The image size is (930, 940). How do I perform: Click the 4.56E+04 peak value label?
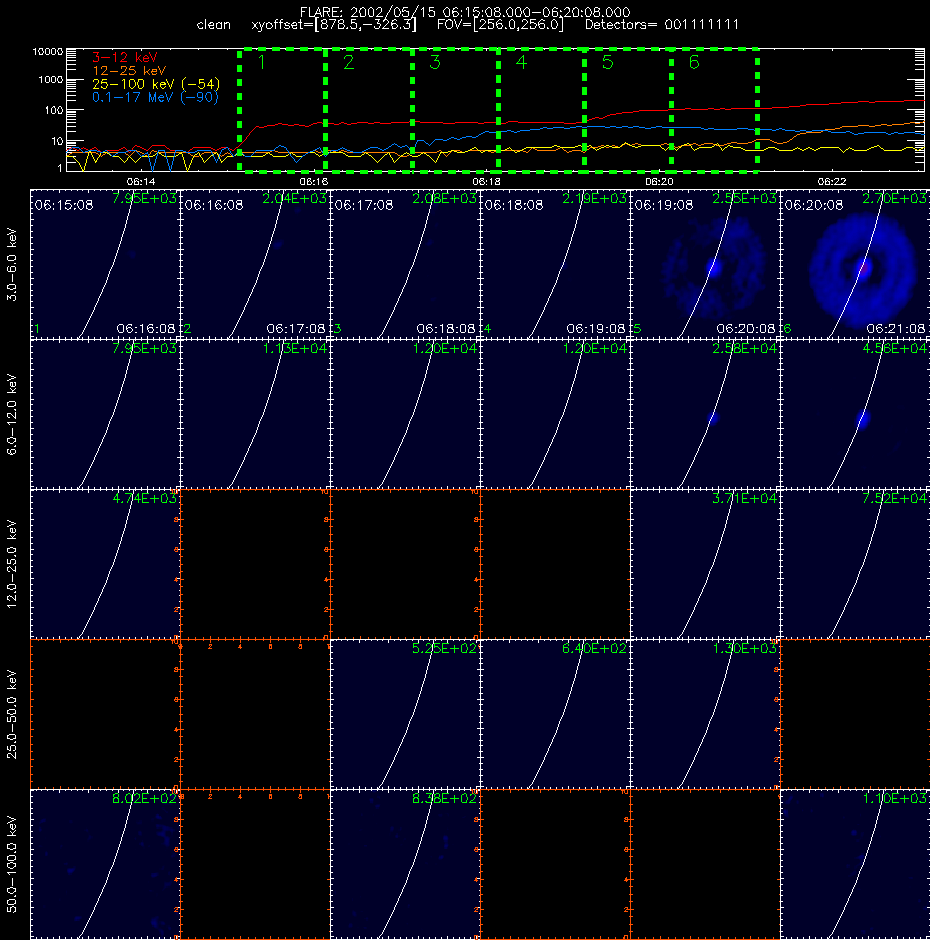pos(895,348)
